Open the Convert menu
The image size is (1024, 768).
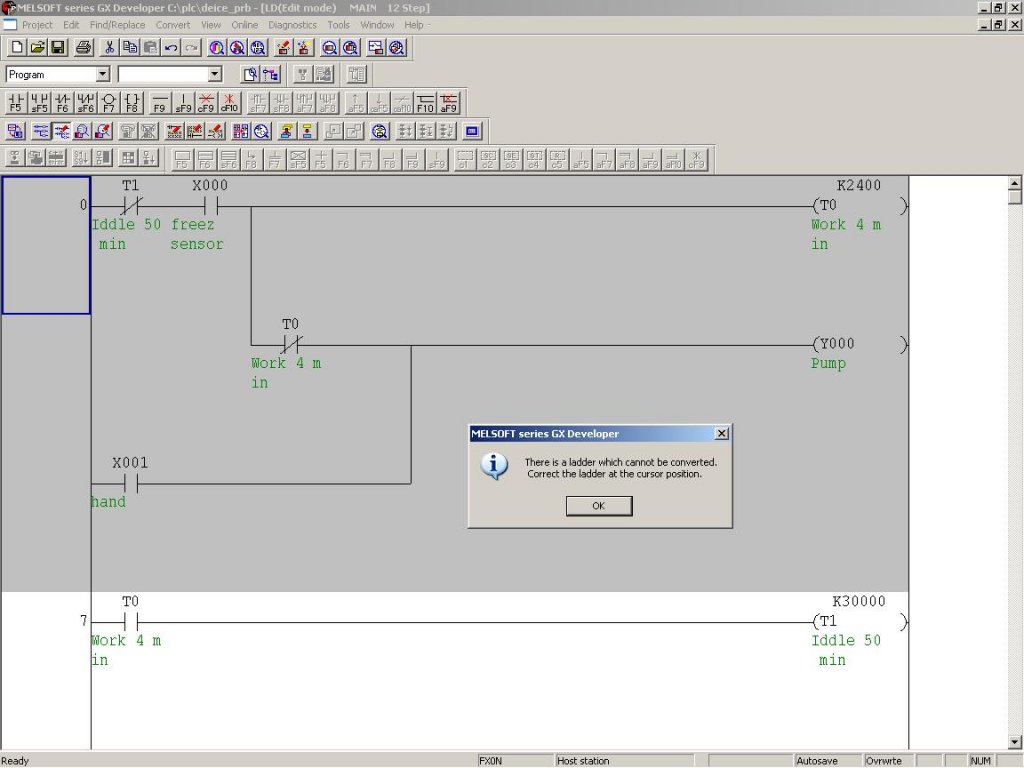click(173, 25)
